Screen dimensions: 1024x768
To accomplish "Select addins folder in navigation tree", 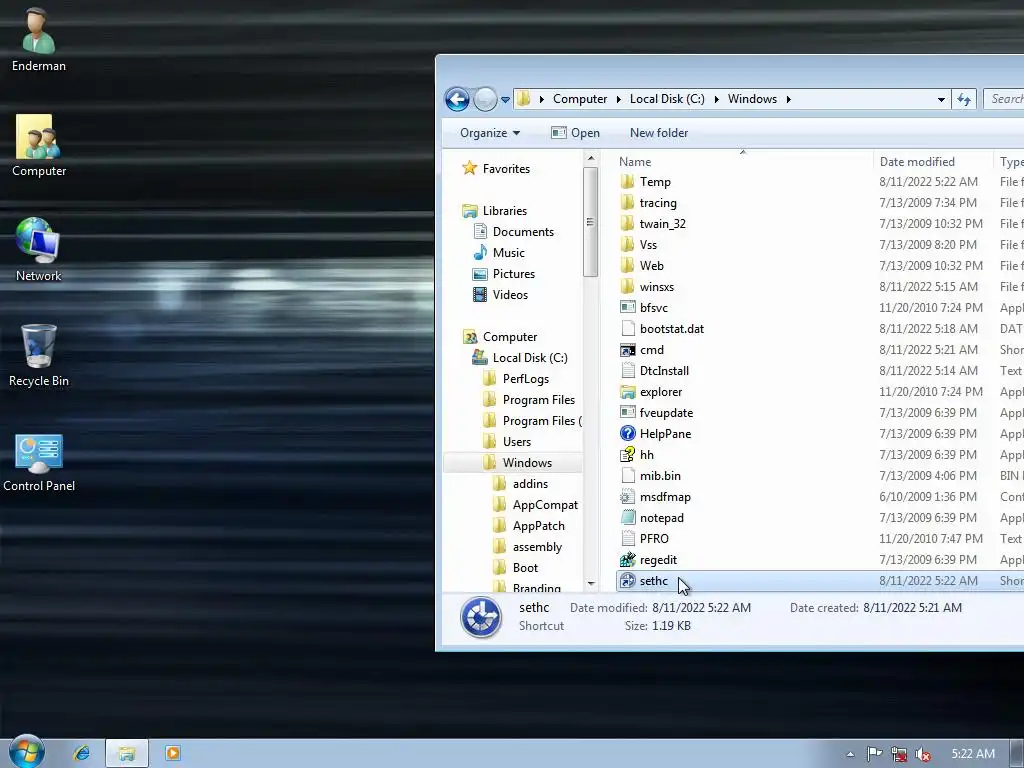I will point(520,484).
